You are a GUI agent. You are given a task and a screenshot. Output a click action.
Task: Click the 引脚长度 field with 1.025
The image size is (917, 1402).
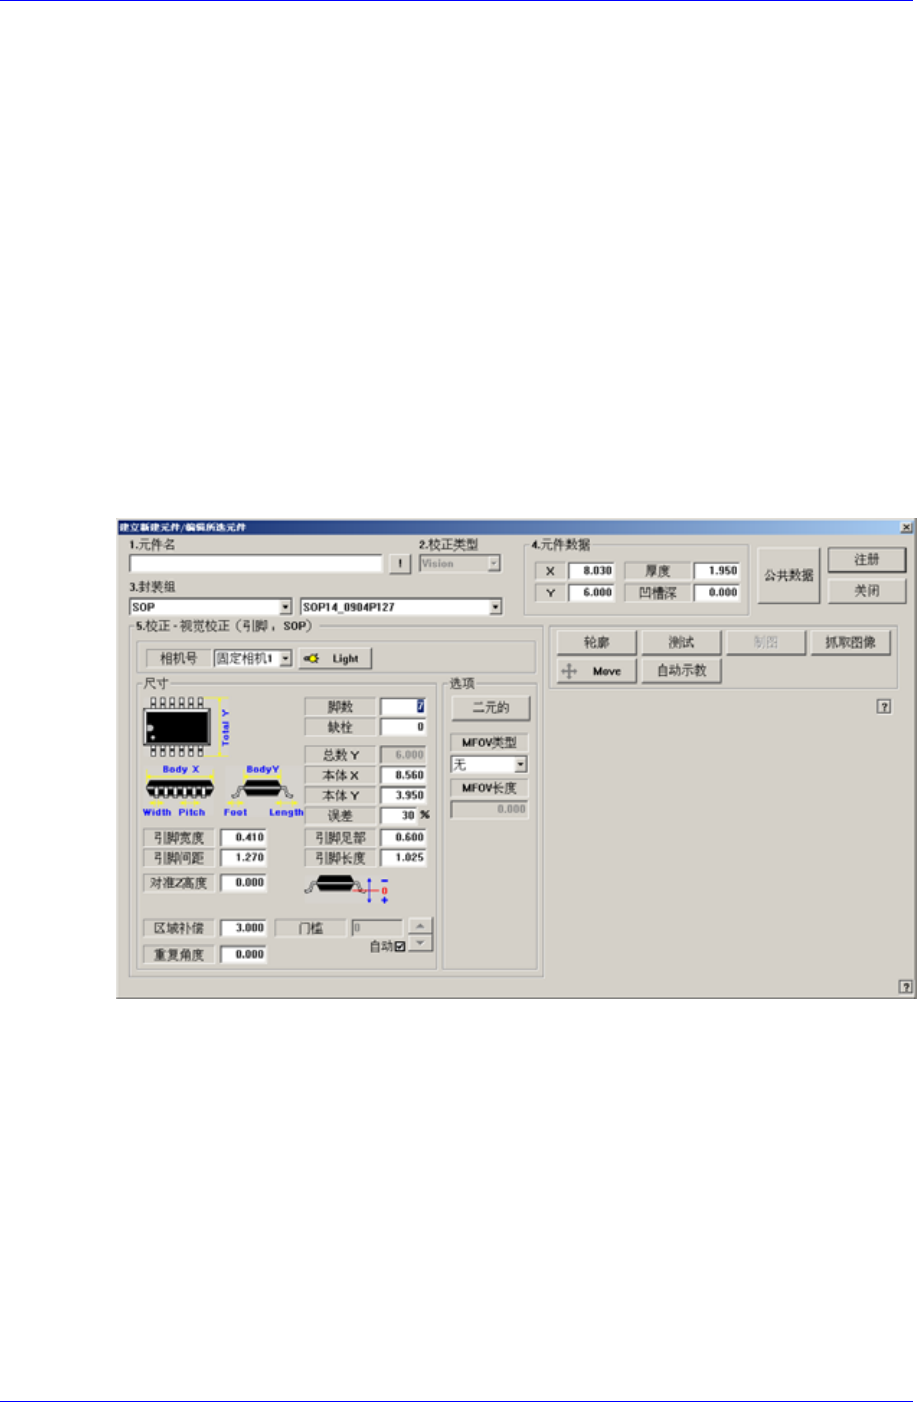coord(404,858)
